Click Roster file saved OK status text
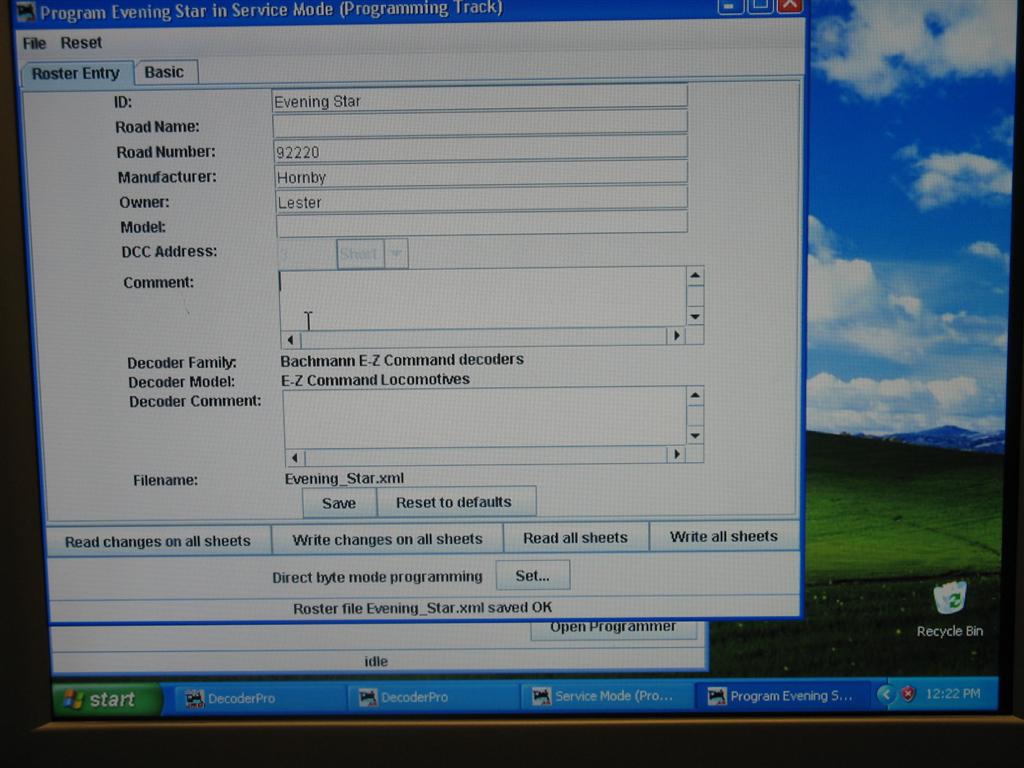This screenshot has height=768, width=1024. pyautogui.click(x=423, y=608)
